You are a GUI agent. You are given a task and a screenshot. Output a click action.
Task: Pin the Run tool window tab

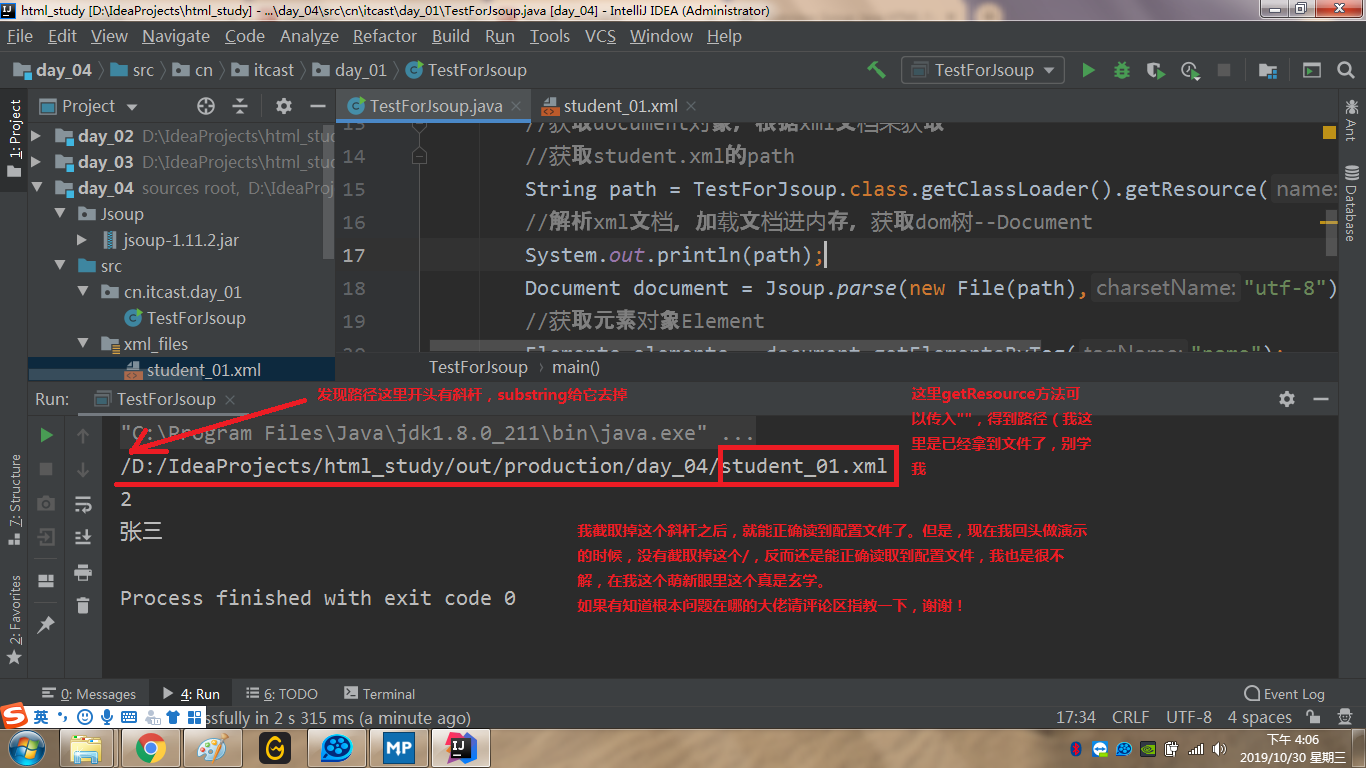pos(45,624)
